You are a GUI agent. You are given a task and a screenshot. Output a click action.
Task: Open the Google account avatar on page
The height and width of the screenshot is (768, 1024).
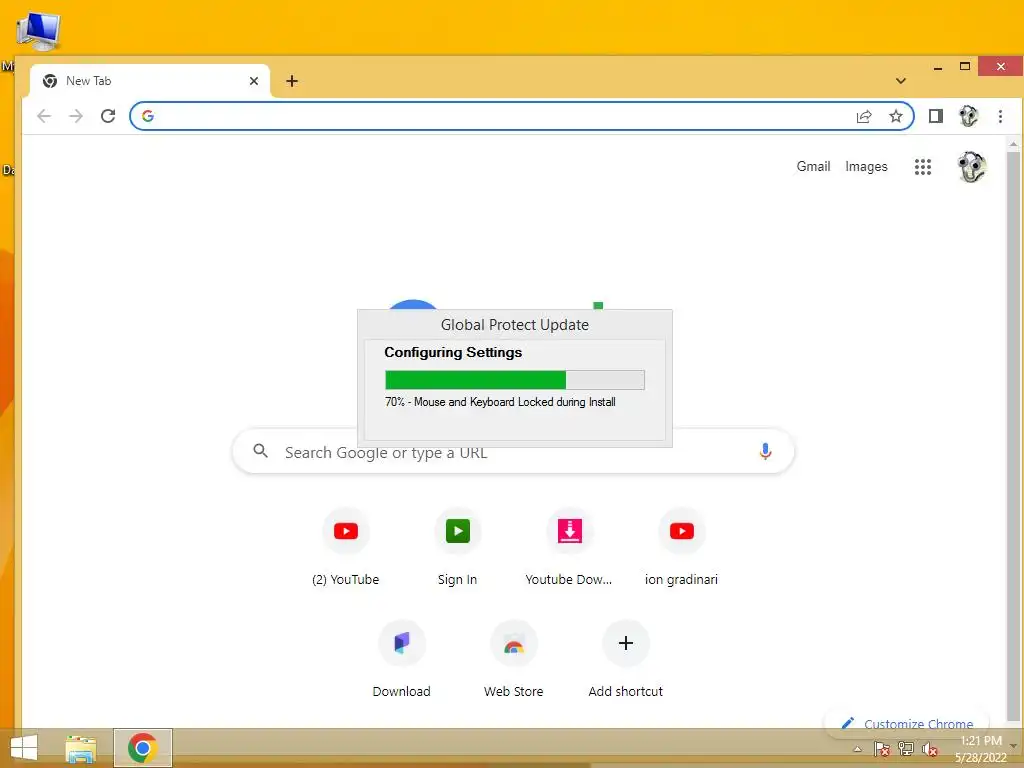tap(972, 167)
